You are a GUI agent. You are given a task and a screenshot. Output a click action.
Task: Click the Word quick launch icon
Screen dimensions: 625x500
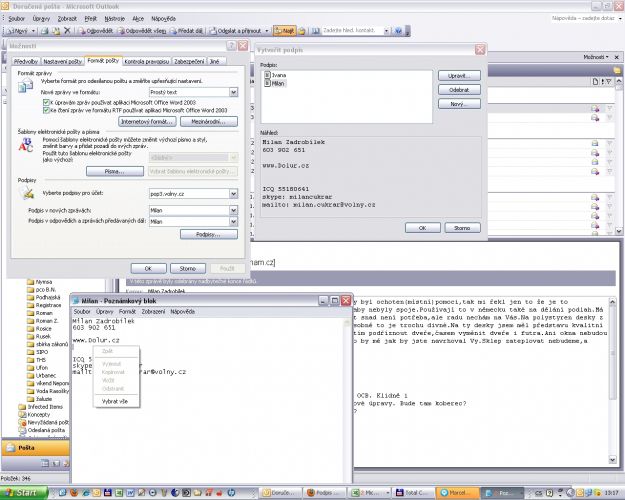pyautogui.click(x=130, y=493)
